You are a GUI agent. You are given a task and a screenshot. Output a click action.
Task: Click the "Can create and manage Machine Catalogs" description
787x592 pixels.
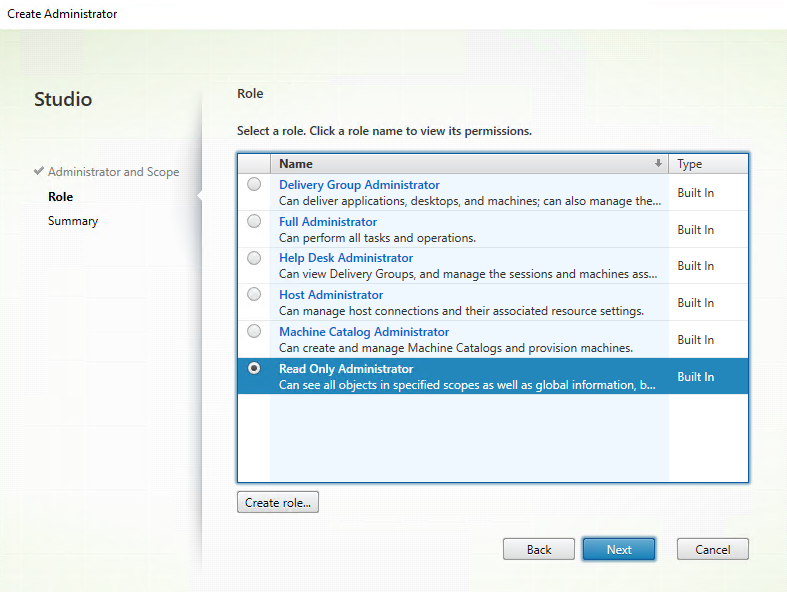(x=456, y=348)
